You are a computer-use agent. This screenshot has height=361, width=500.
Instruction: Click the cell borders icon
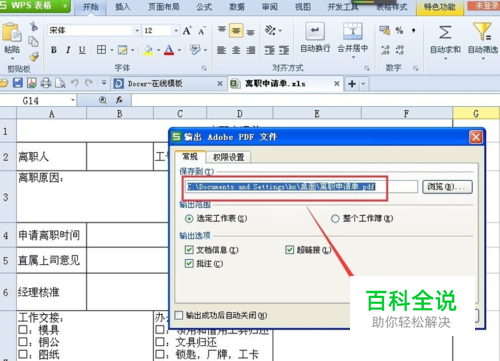[101, 50]
